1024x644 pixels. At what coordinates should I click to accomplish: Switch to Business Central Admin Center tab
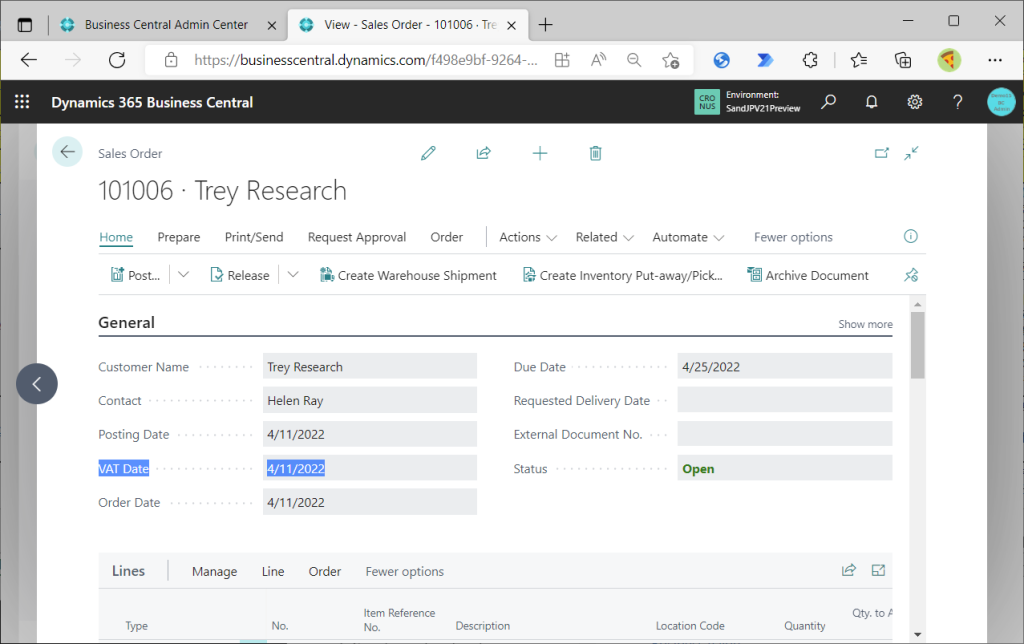tap(166, 25)
